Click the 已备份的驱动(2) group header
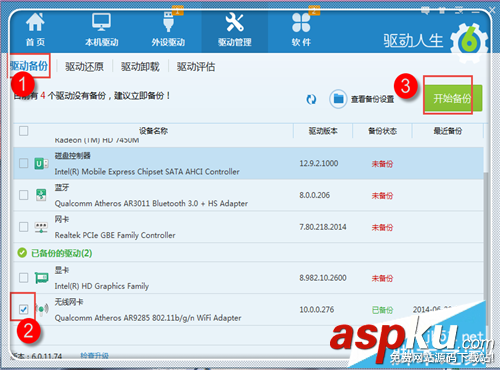The width and height of the screenshot is (500, 370). (61, 253)
